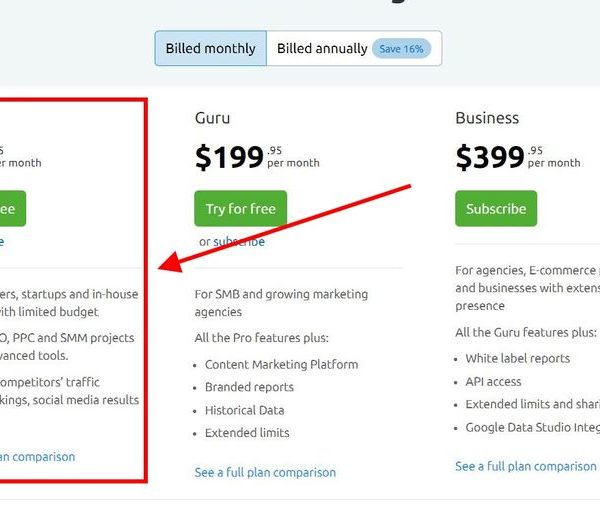Select the Billed monthly option
This screenshot has height=513, width=600.
point(211,48)
